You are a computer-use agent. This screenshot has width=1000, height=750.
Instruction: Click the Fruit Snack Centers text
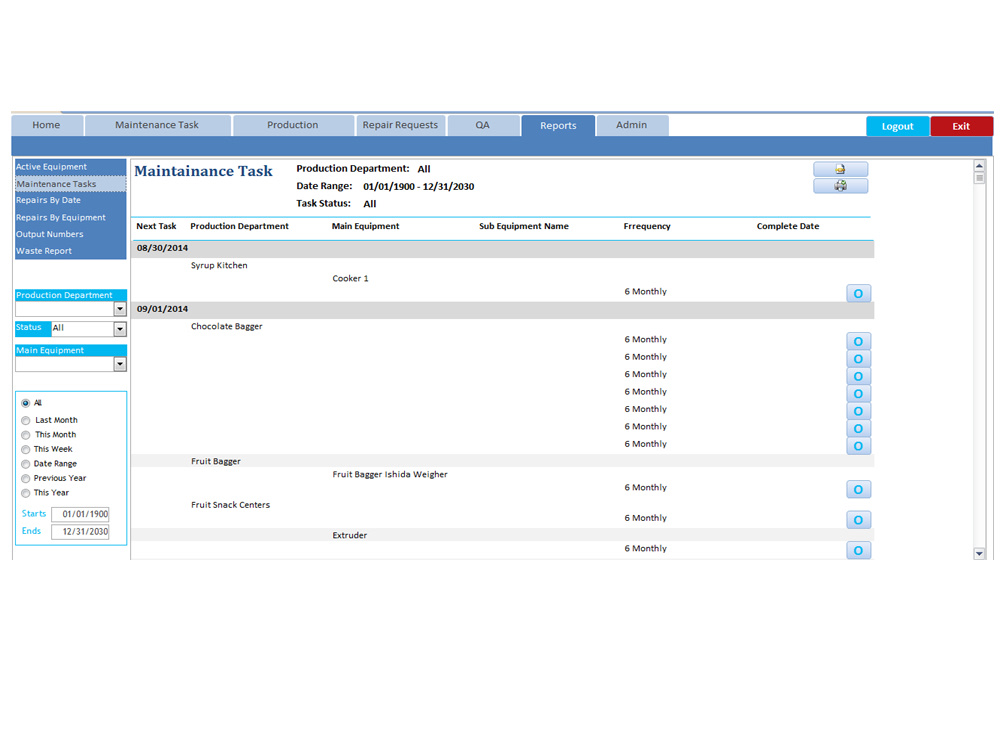click(x=230, y=505)
